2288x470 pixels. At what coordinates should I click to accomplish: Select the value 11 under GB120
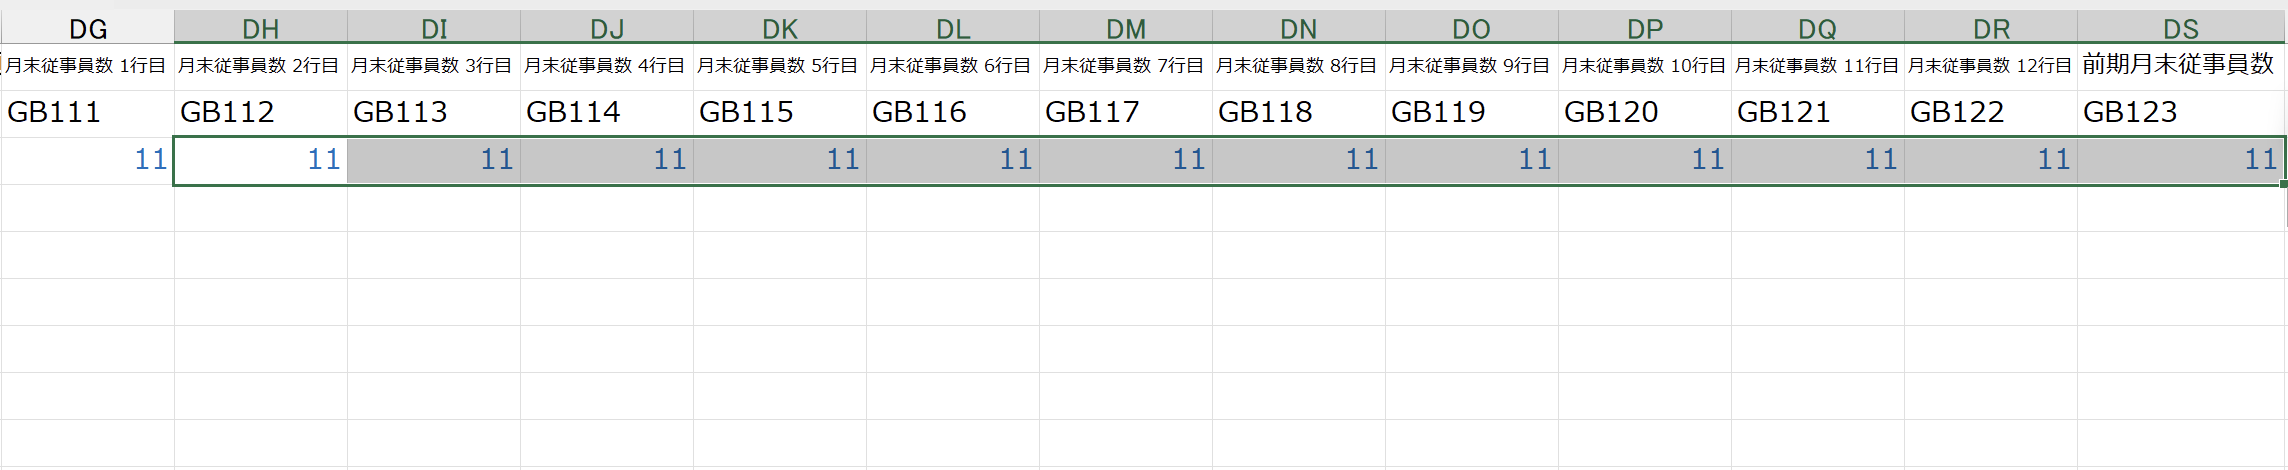point(1644,160)
